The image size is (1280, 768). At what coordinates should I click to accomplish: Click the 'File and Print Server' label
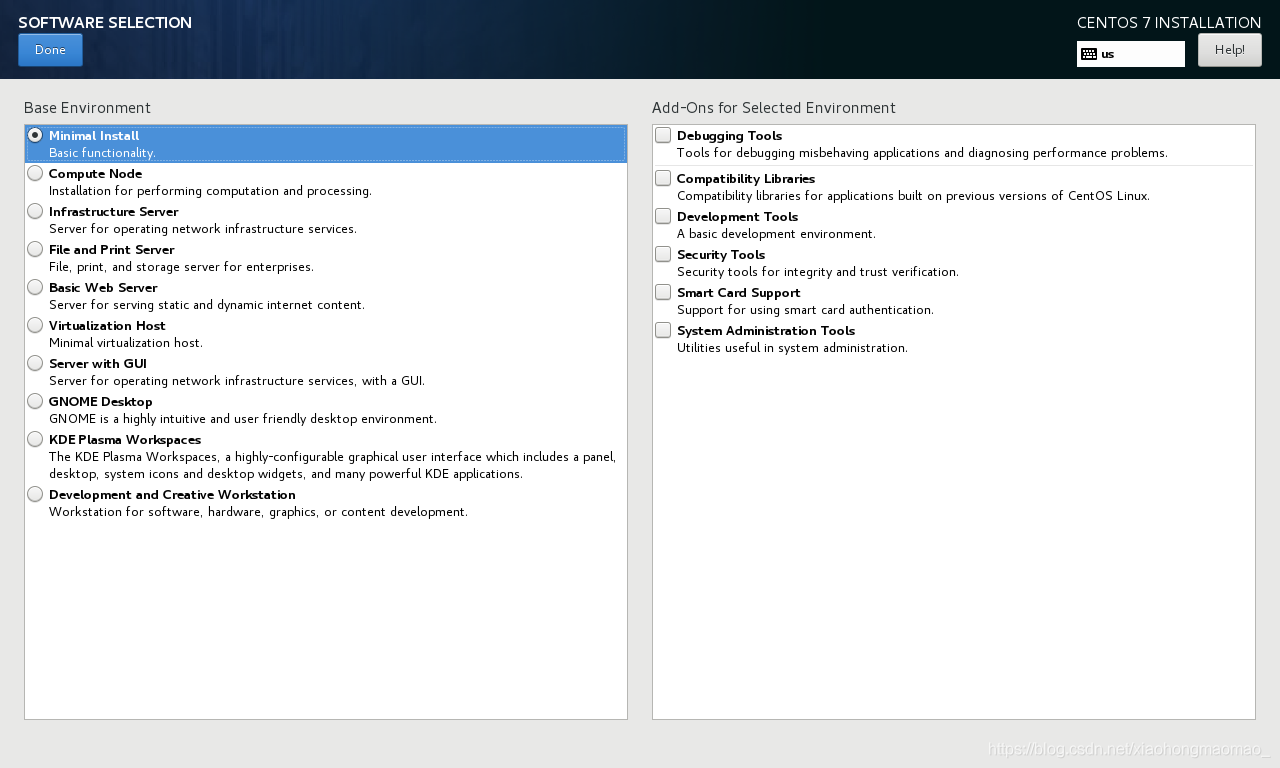tap(112, 250)
